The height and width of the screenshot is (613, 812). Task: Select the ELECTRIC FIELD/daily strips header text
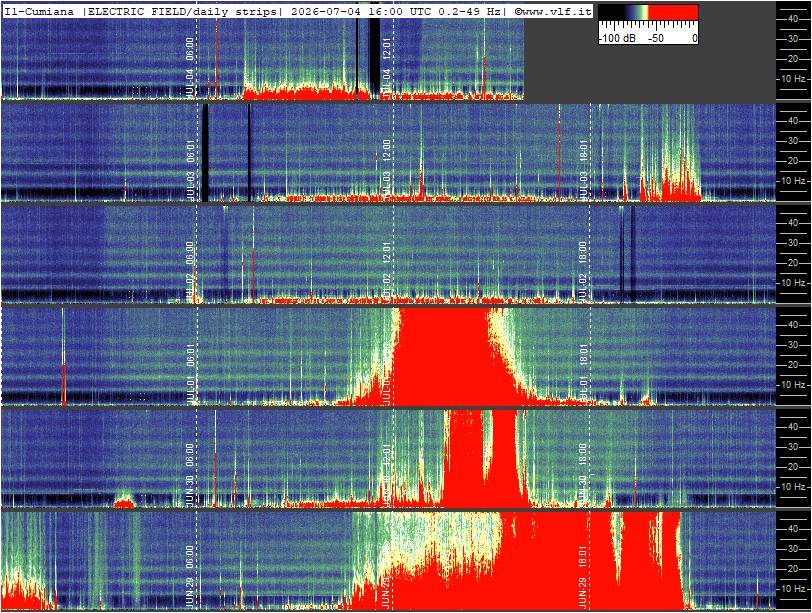pos(182,11)
